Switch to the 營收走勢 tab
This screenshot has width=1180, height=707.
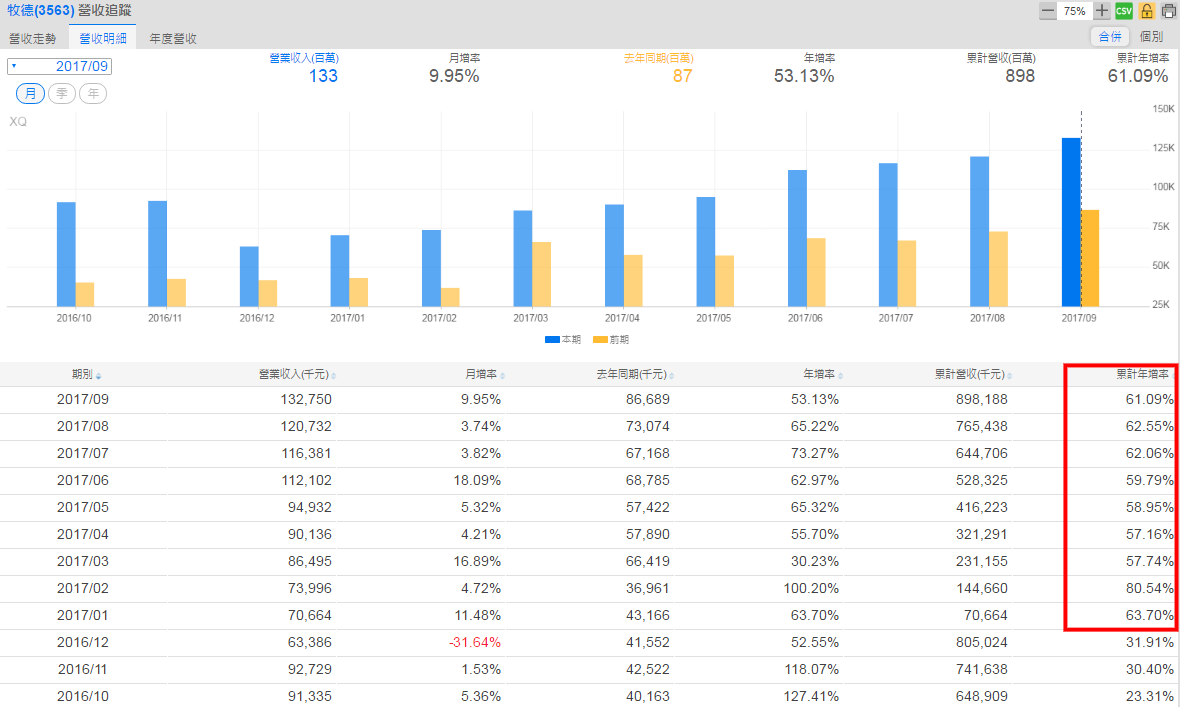pyautogui.click(x=32, y=38)
